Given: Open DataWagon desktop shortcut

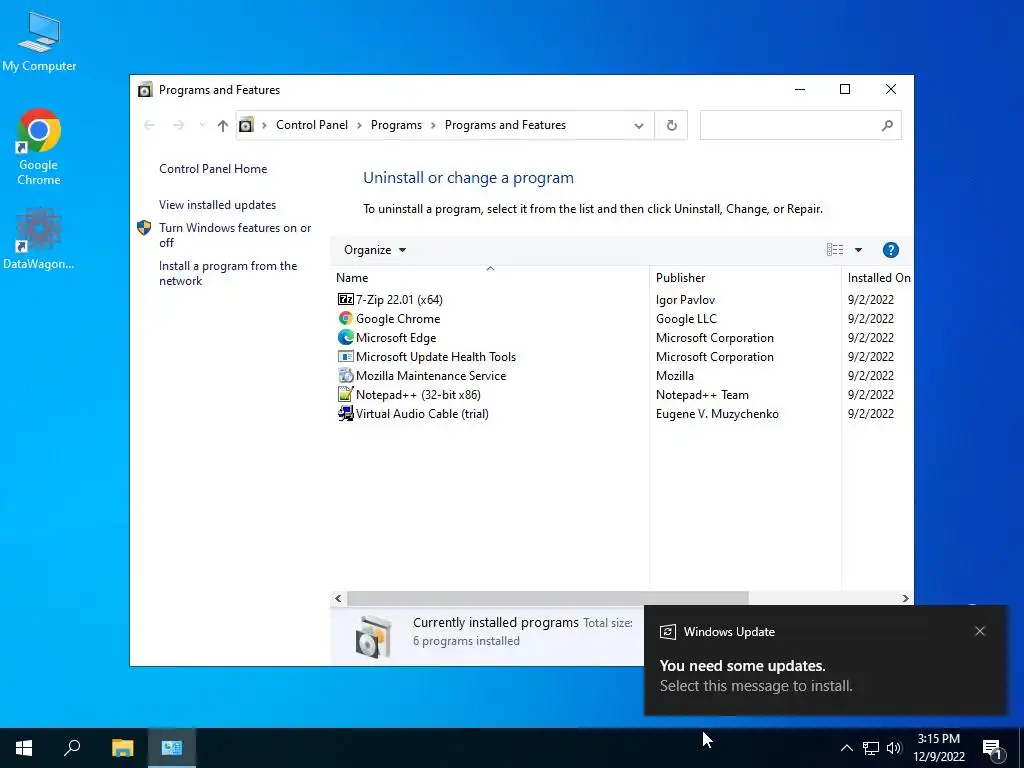Looking at the screenshot, I should pos(39,238).
